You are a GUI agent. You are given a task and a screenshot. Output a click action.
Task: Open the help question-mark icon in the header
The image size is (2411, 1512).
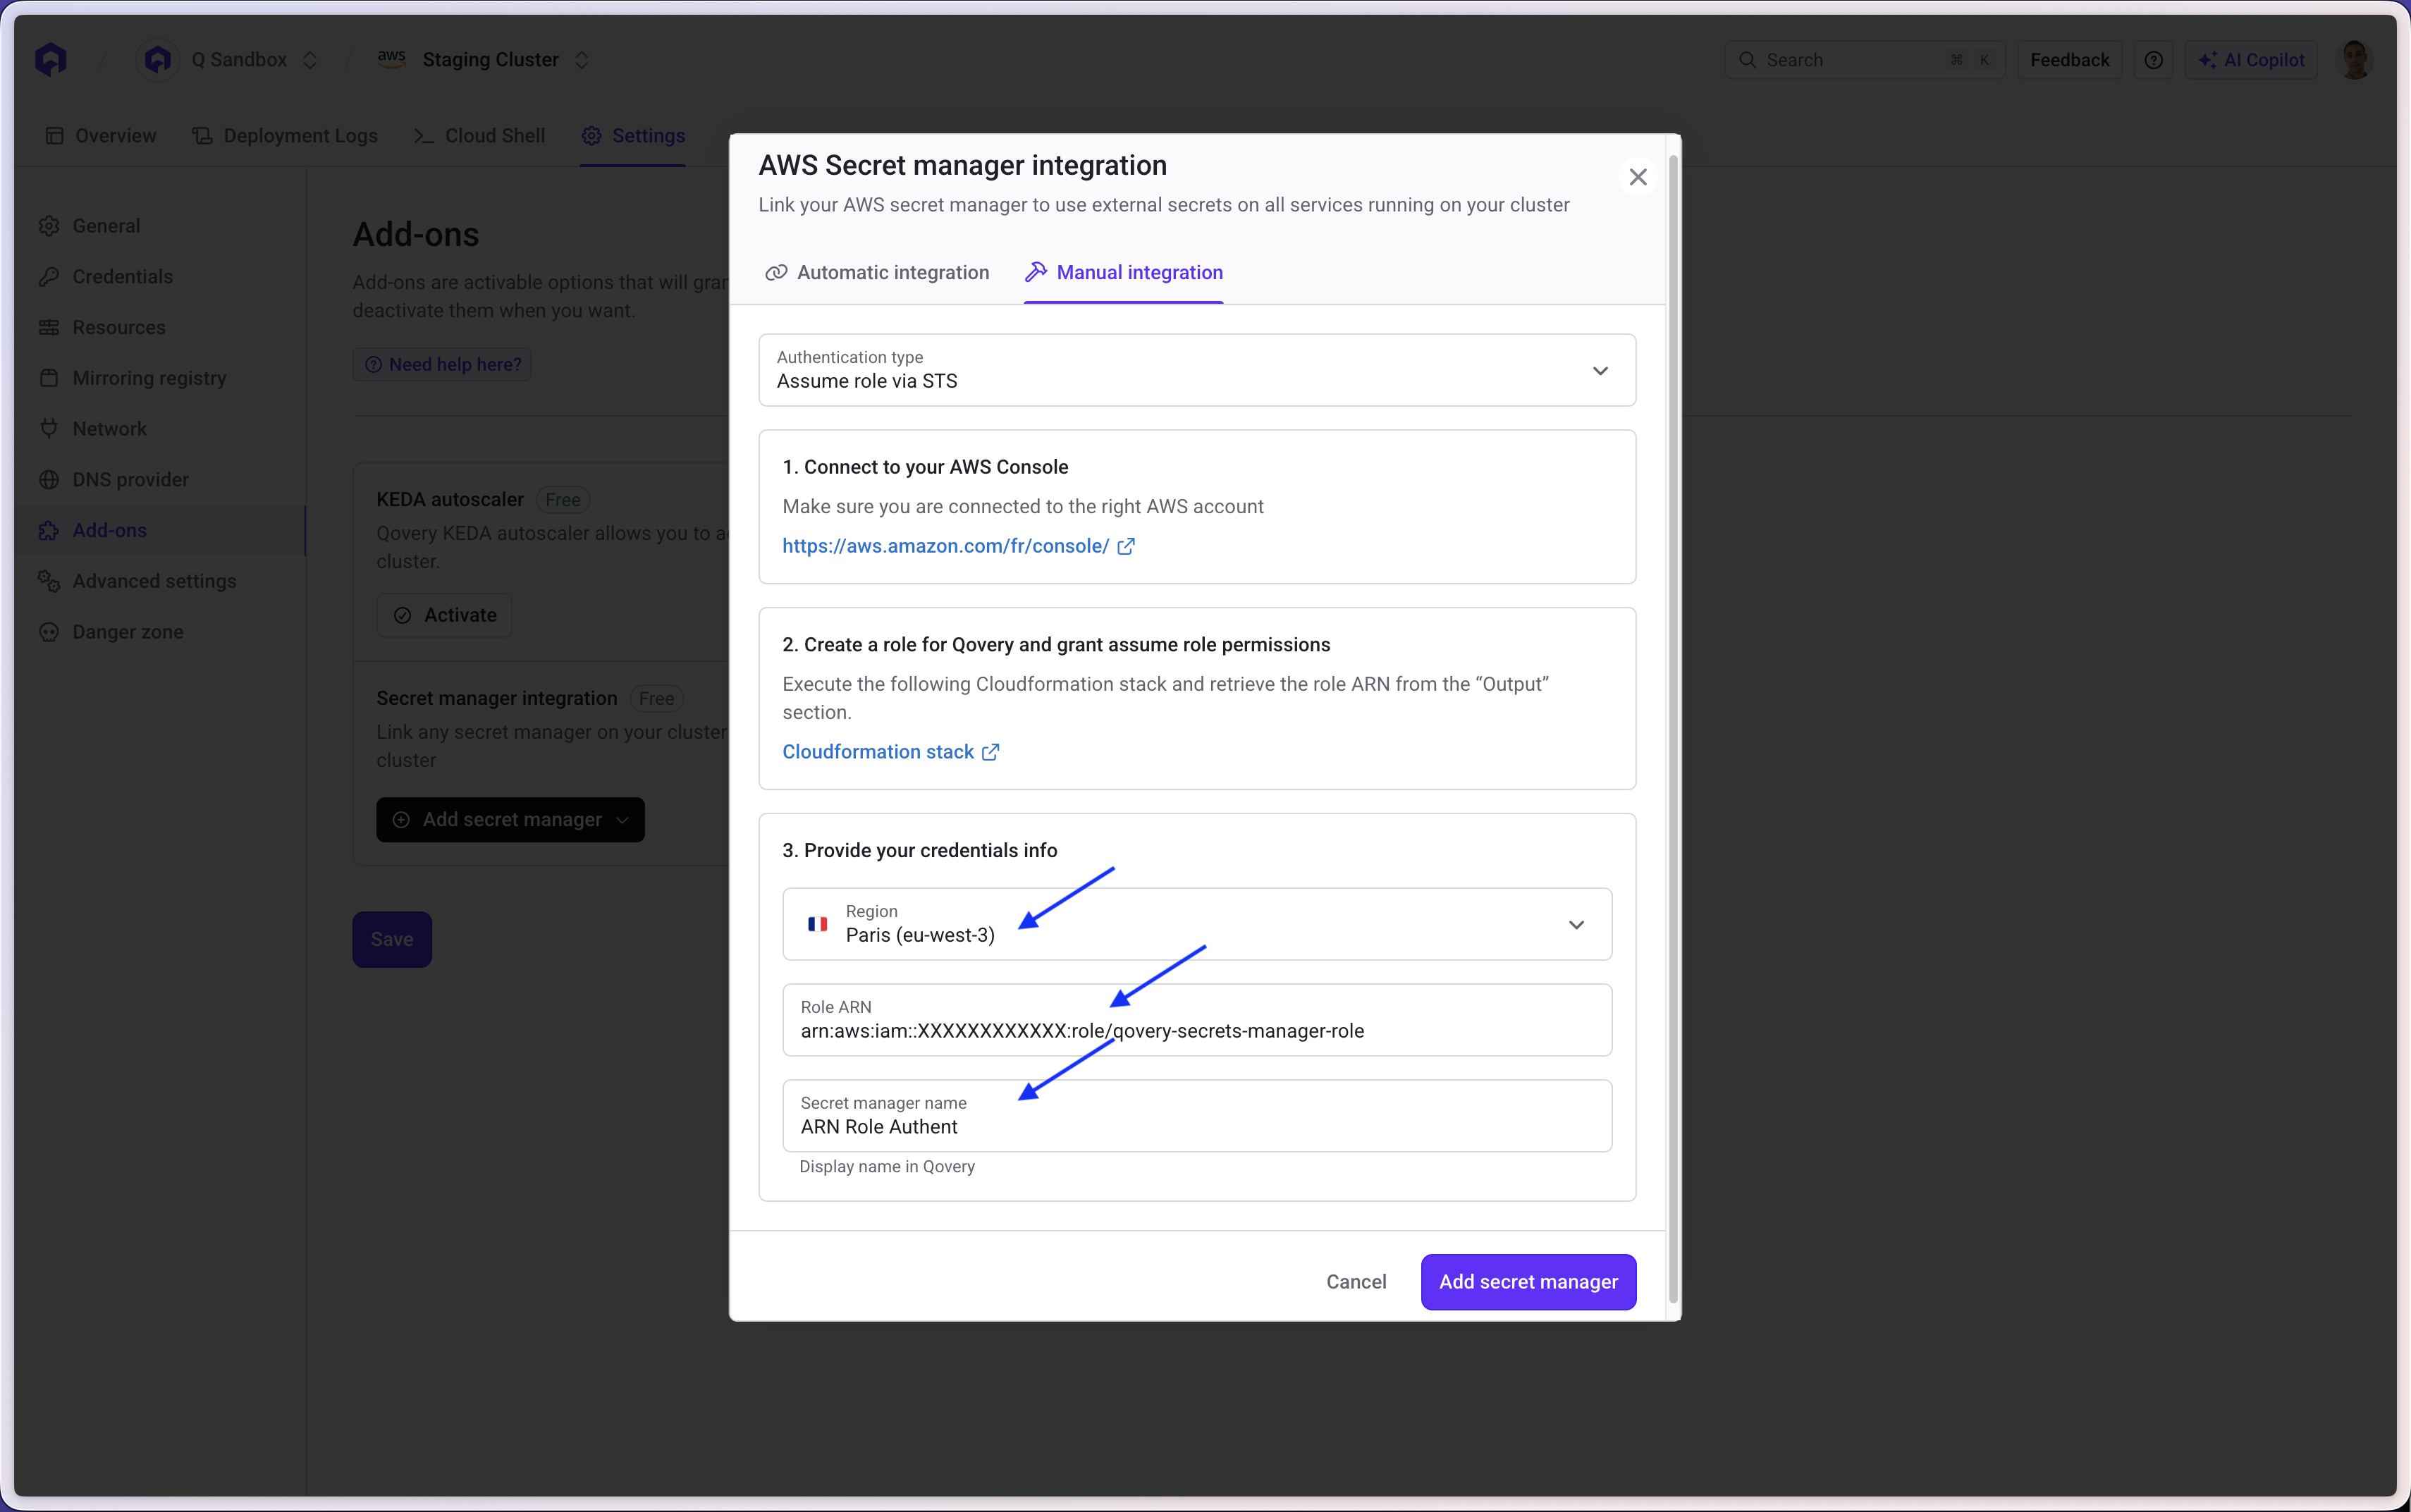click(x=2154, y=60)
